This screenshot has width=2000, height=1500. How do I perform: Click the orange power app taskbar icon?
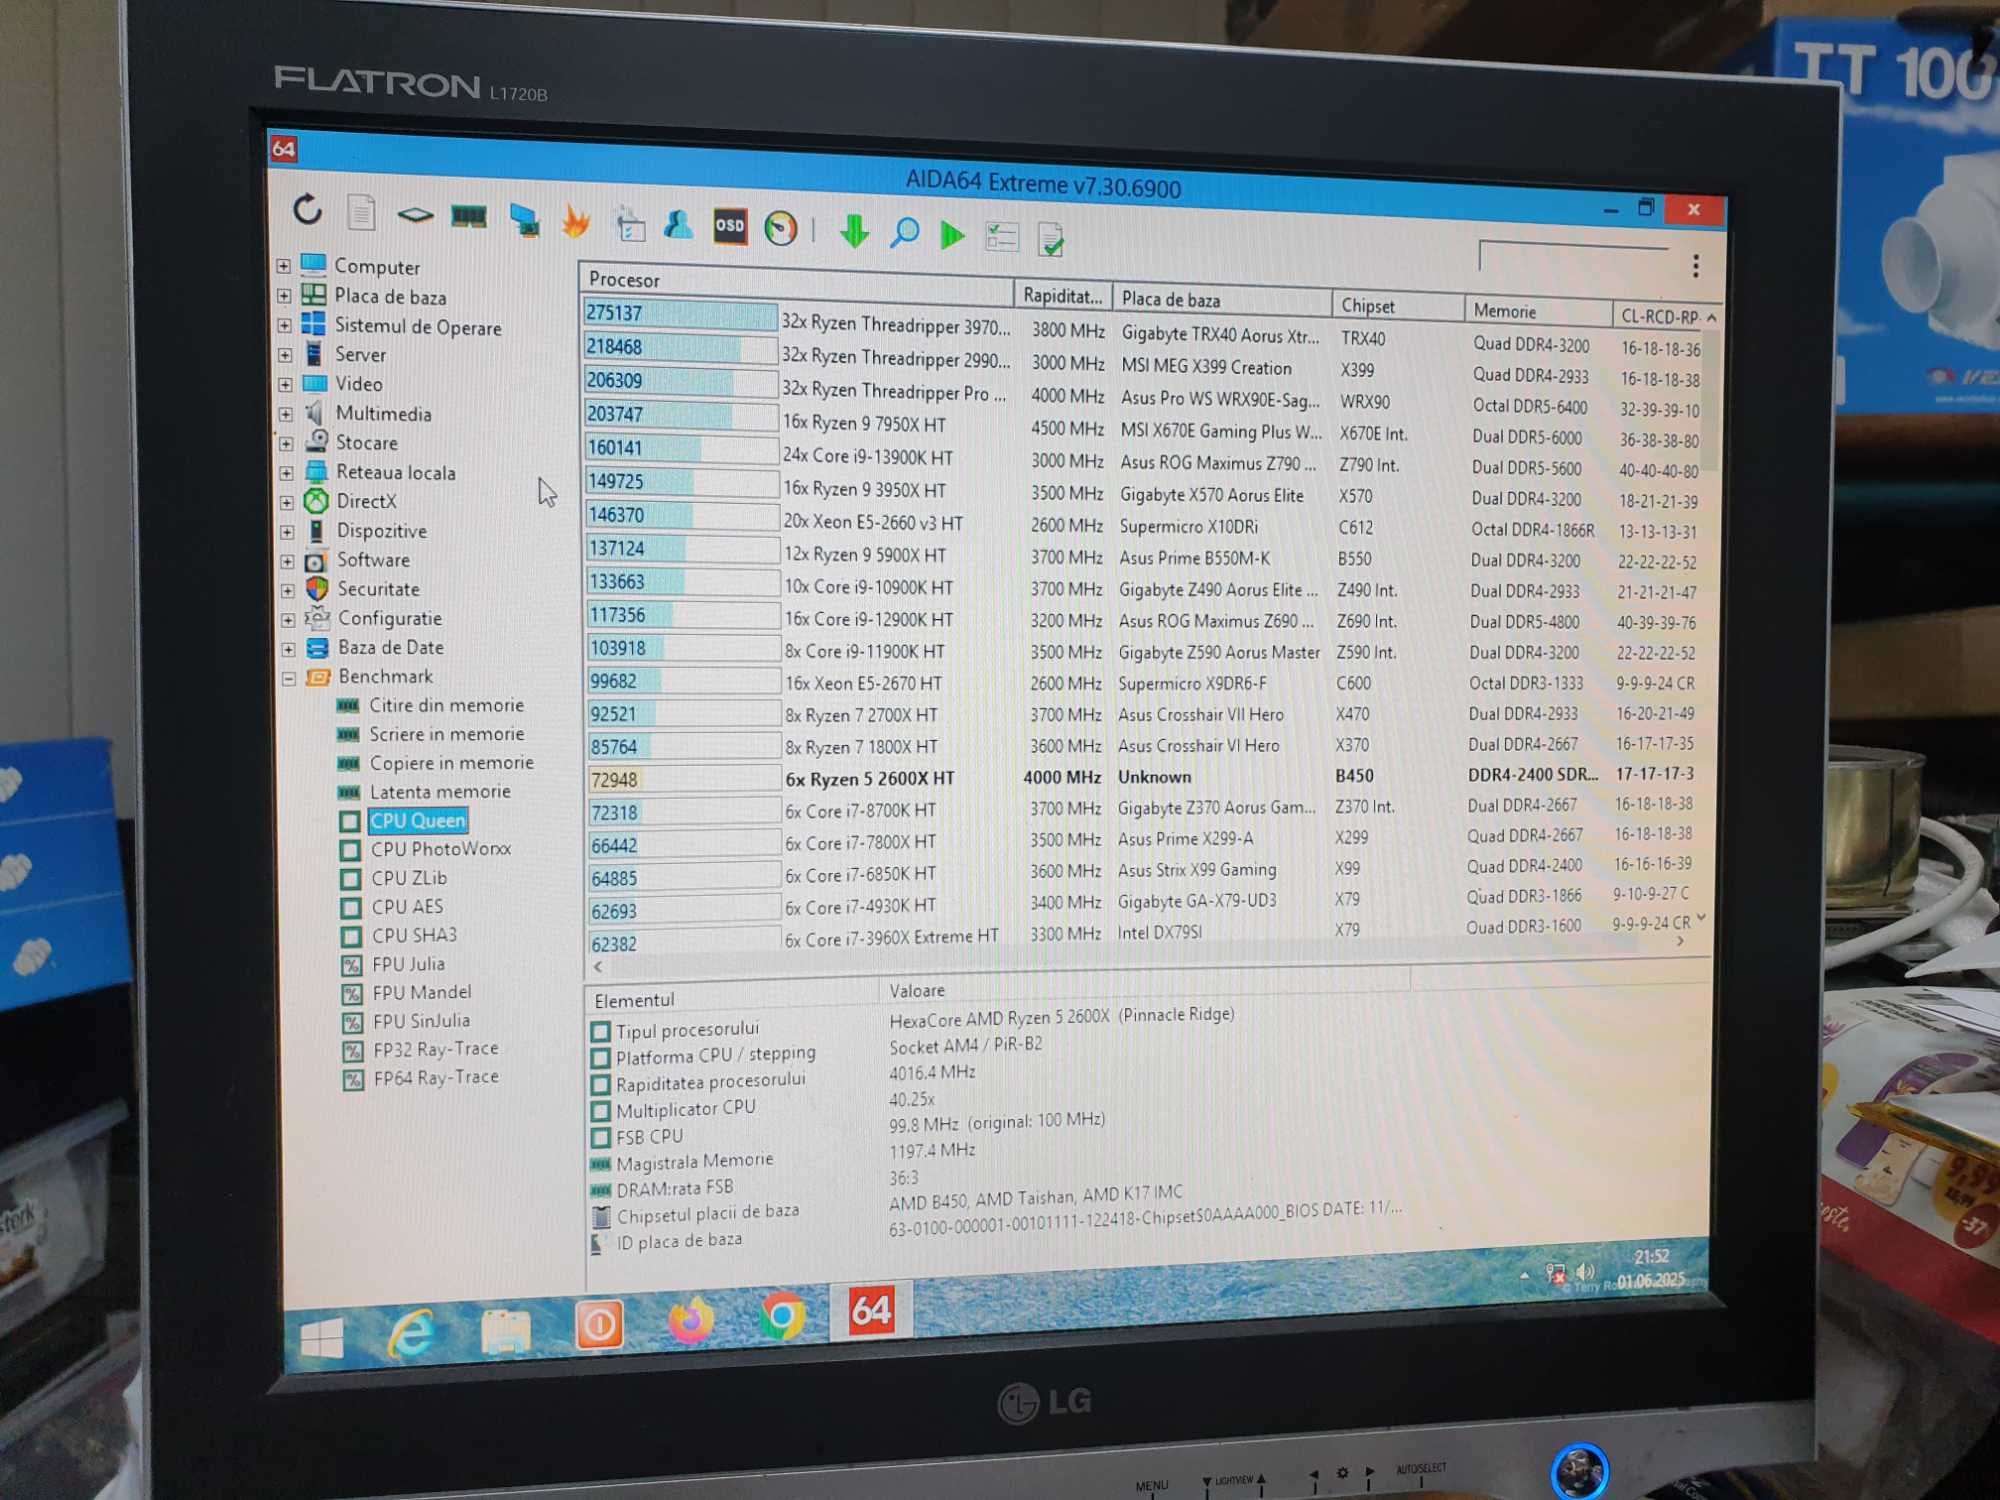click(599, 1325)
